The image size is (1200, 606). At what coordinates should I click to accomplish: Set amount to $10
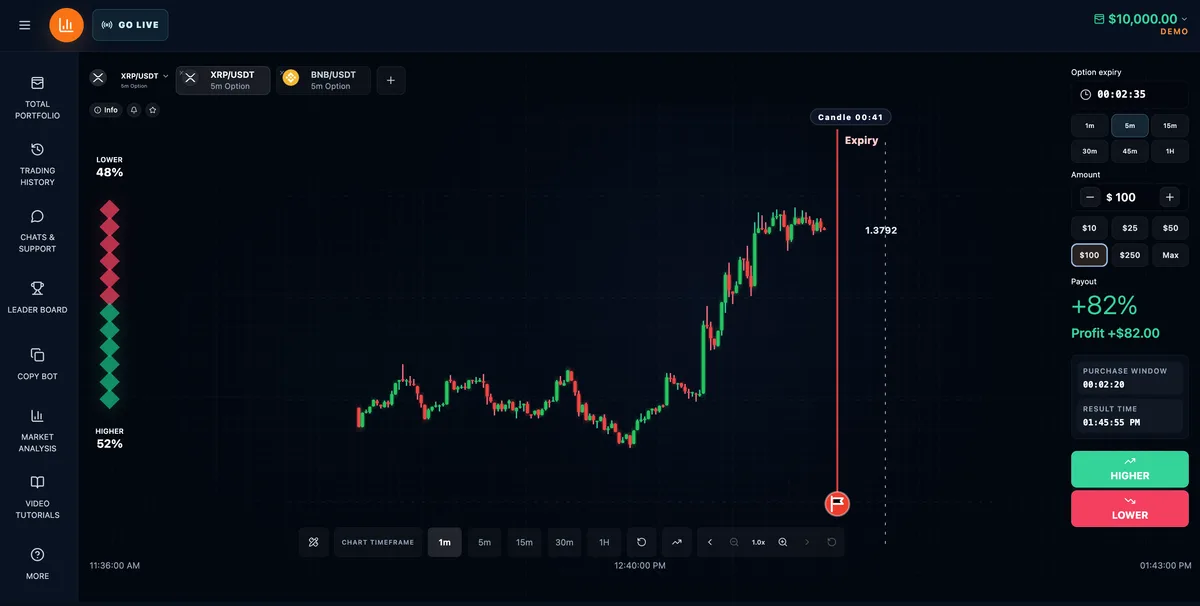1089,228
